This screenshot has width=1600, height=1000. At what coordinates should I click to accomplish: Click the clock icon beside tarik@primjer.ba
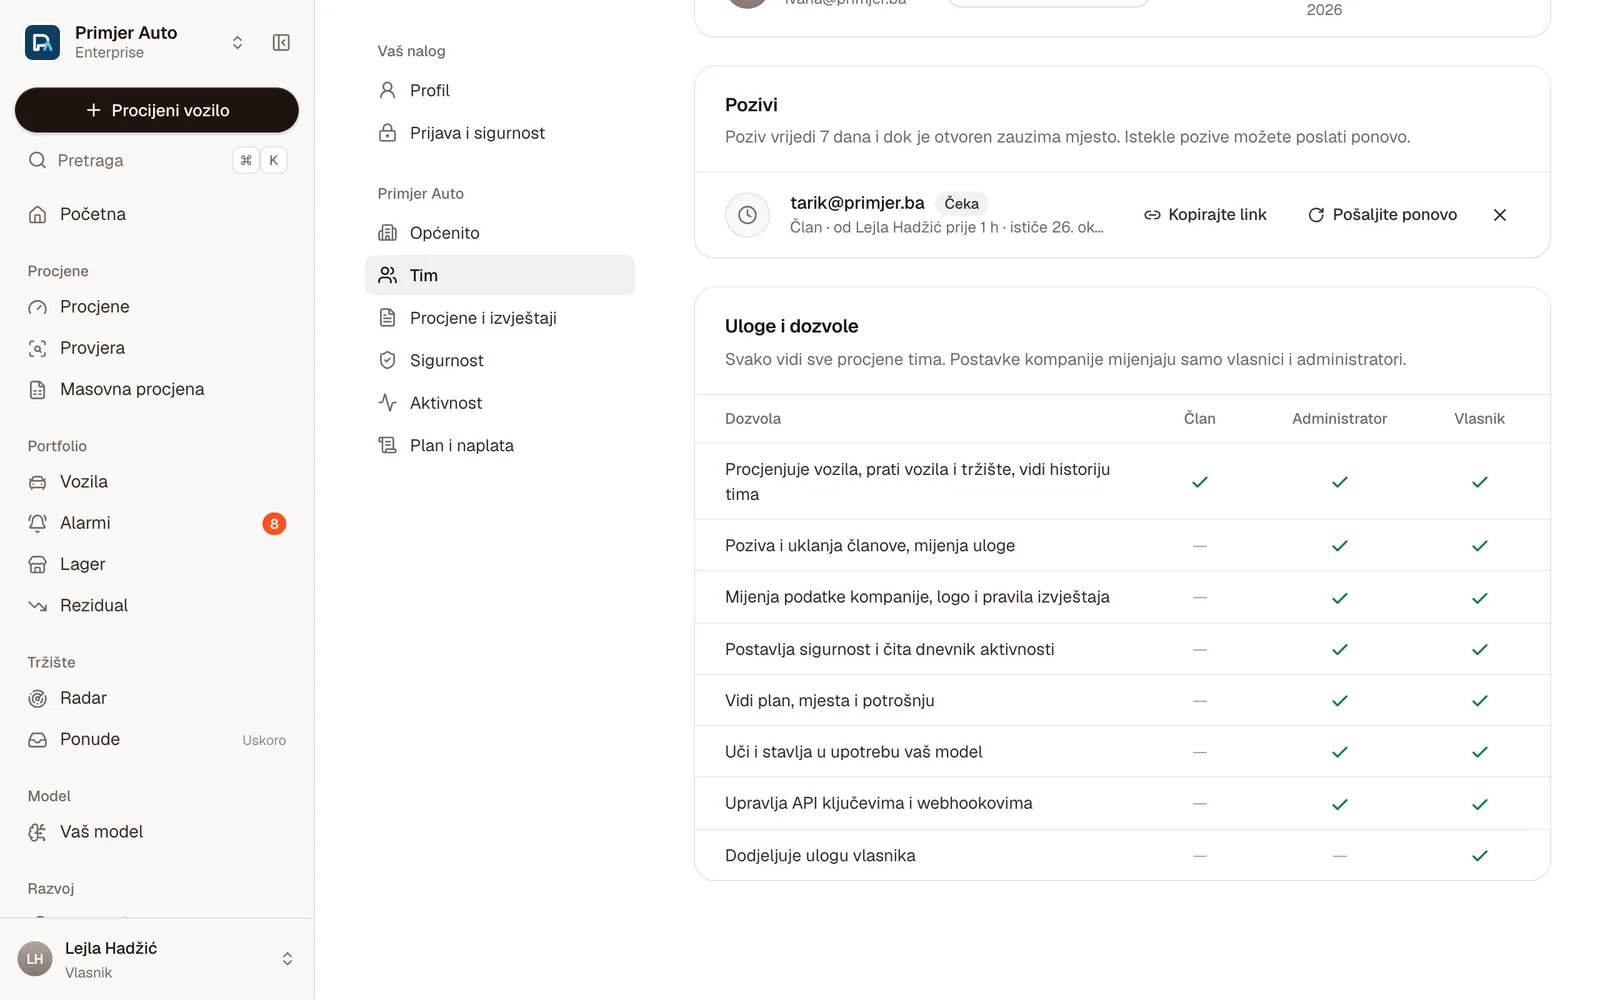[x=747, y=215]
